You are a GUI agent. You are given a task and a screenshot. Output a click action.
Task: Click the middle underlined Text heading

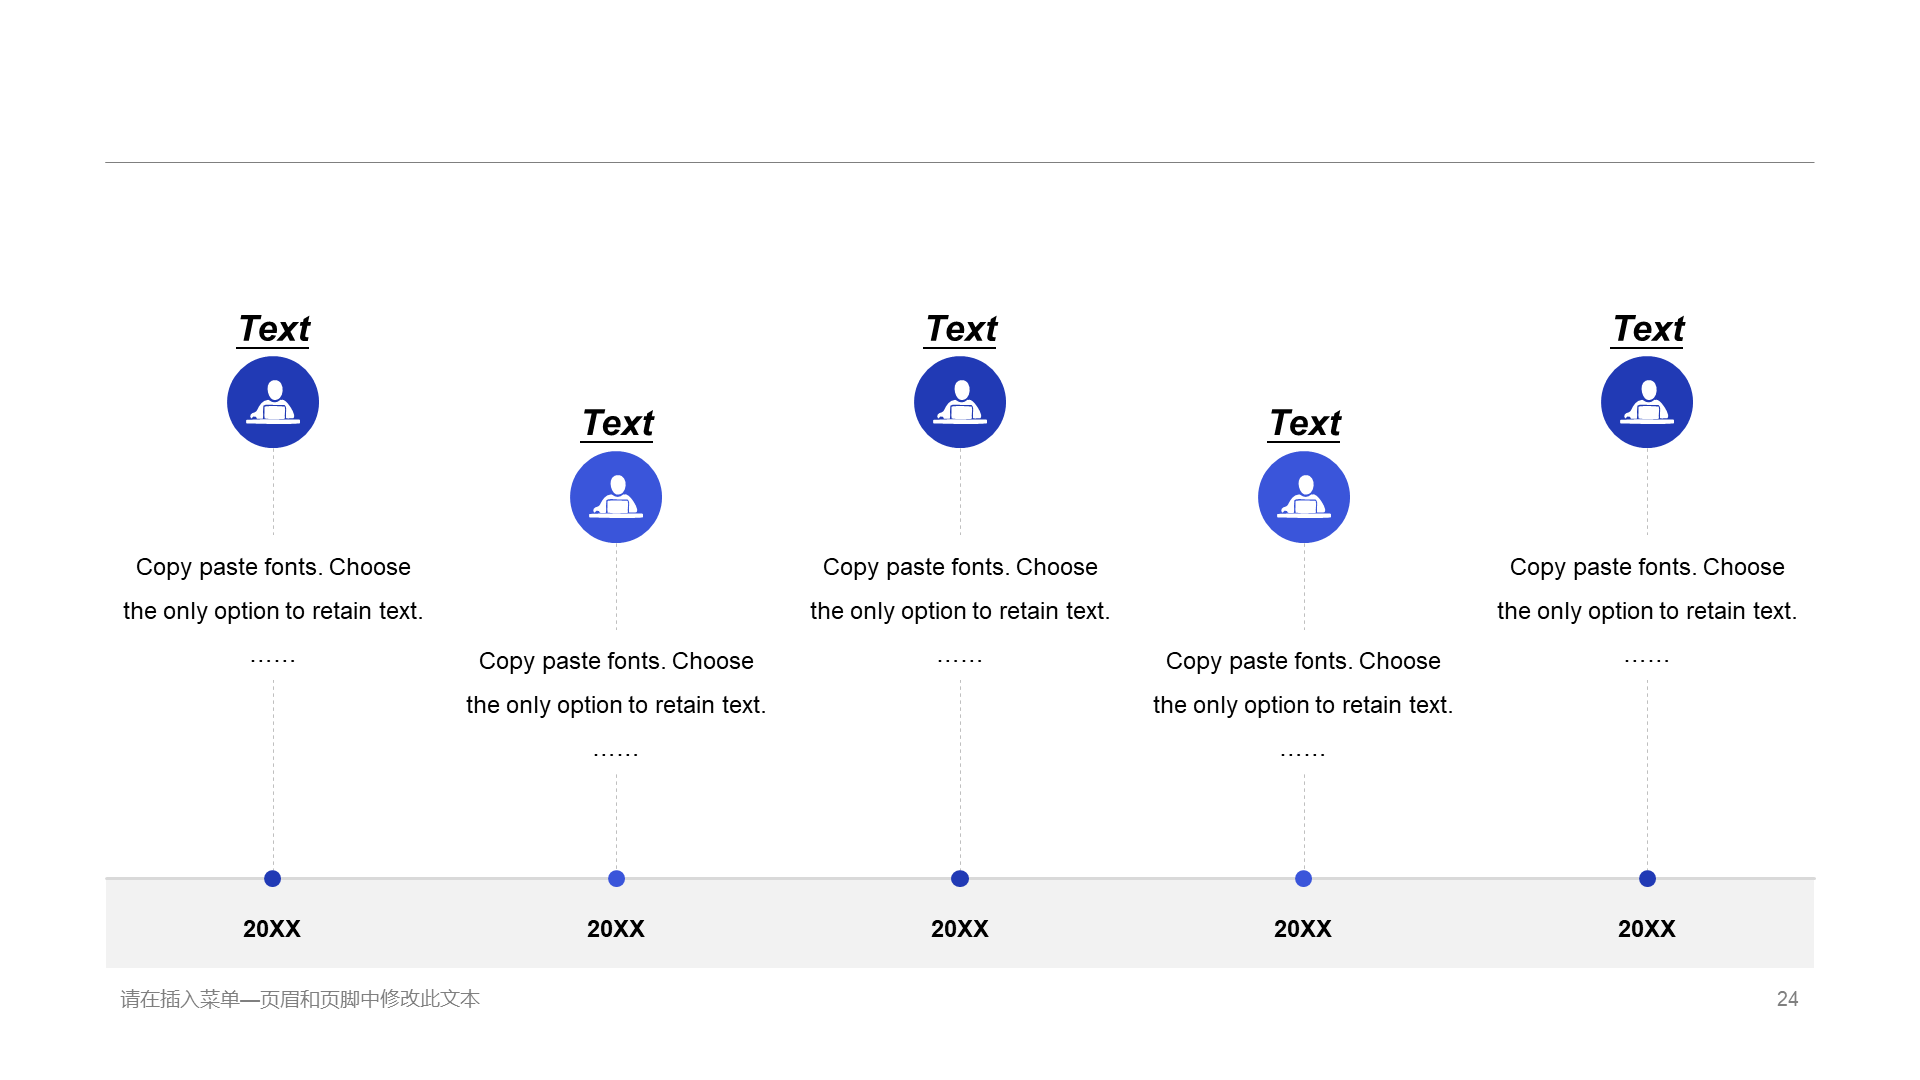click(960, 329)
